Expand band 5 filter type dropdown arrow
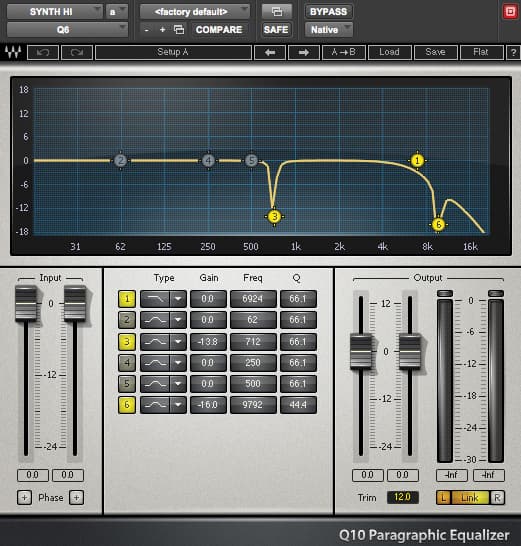 click(x=178, y=384)
